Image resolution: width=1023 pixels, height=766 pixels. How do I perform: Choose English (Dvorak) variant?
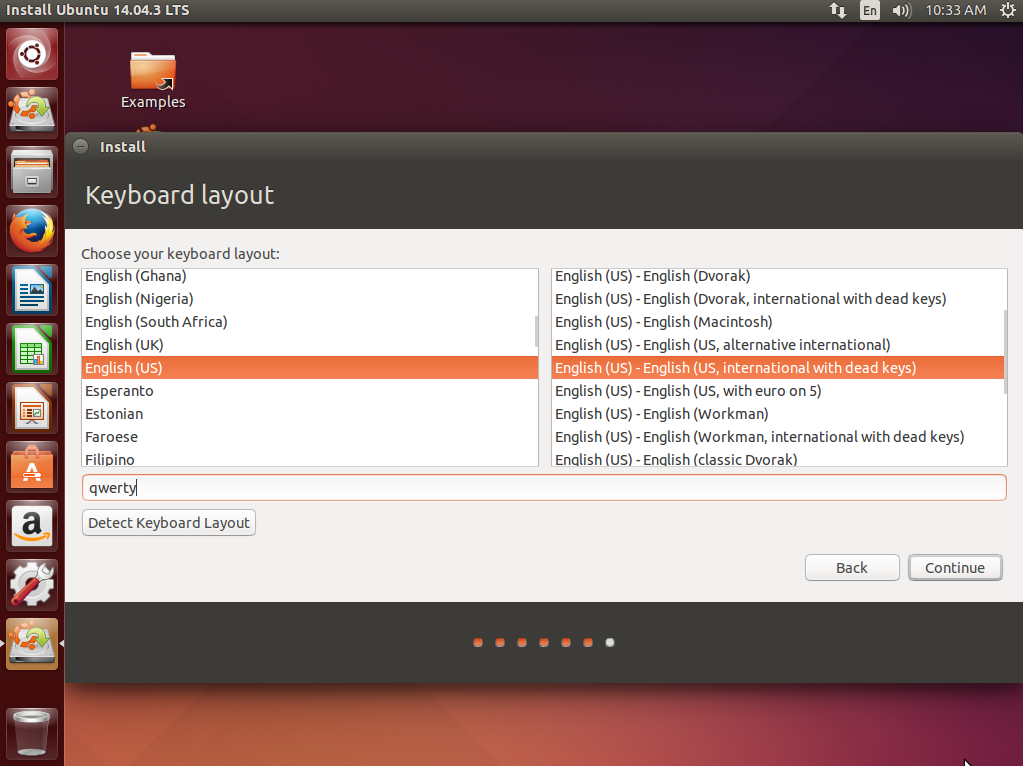[x=778, y=276]
